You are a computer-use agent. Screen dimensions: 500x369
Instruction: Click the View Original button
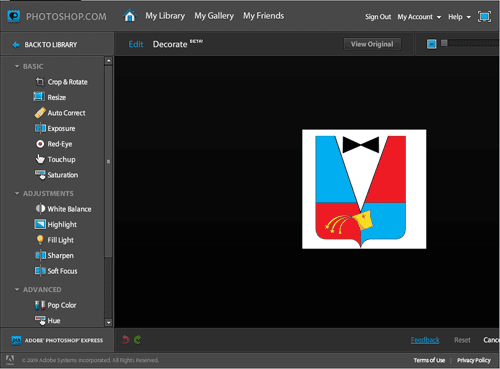coord(372,44)
